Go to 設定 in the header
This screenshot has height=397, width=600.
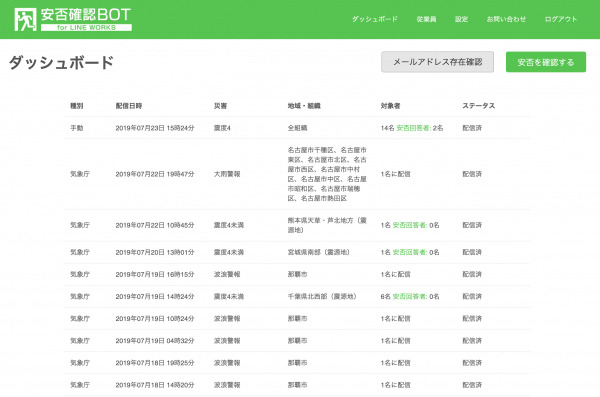461,19
